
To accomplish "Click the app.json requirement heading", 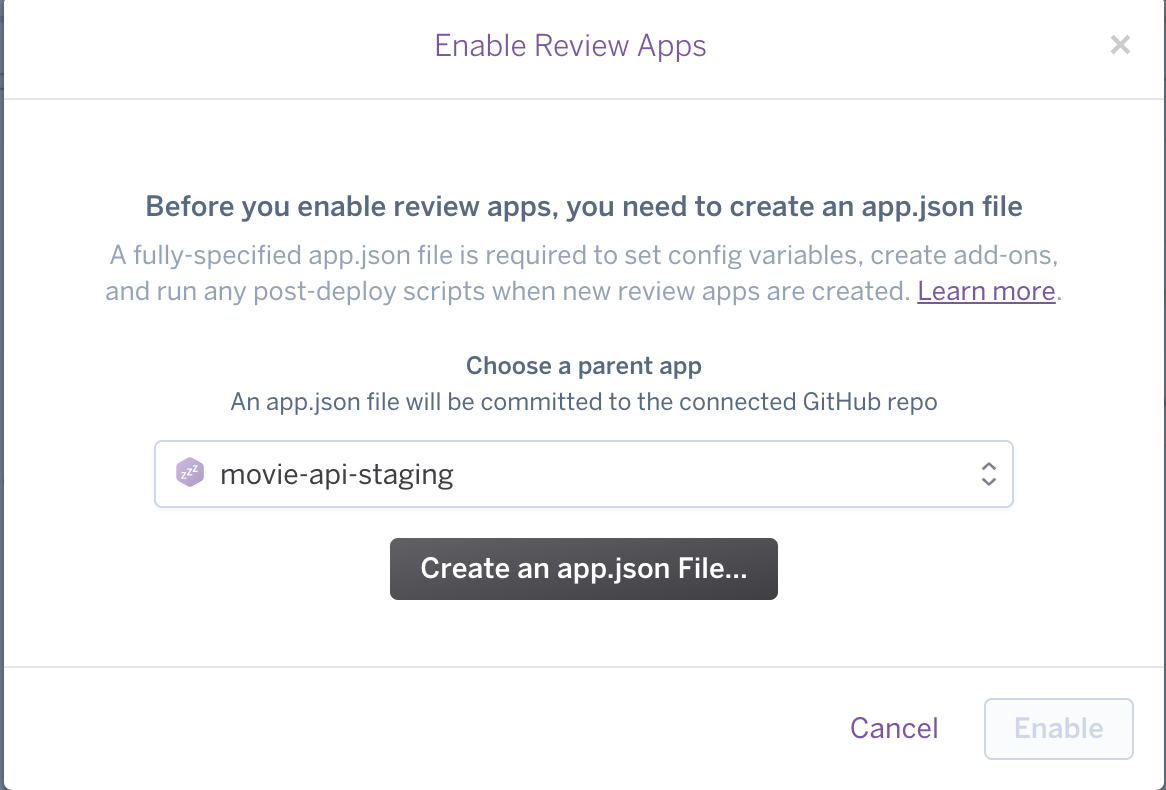I will coord(583,207).
